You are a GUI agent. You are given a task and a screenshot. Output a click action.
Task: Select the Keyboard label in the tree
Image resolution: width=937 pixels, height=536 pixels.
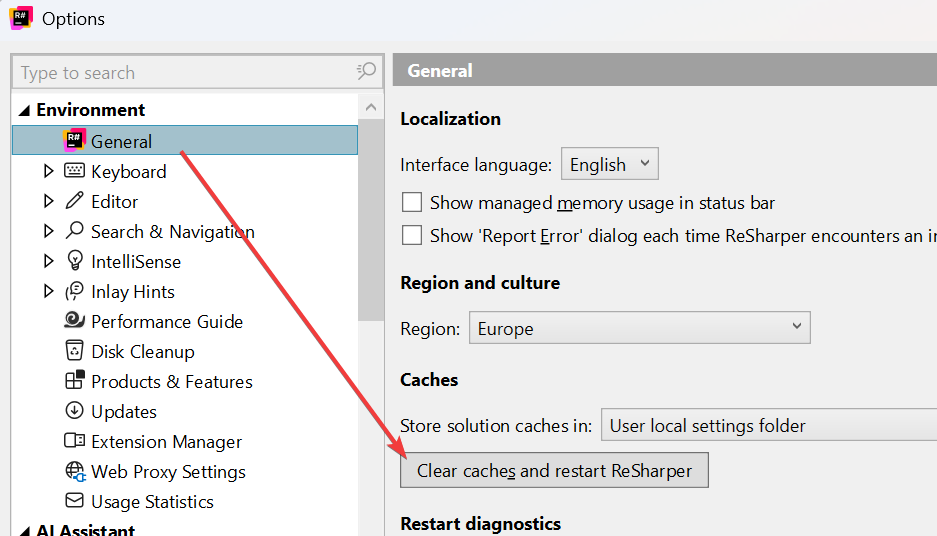tap(128, 171)
